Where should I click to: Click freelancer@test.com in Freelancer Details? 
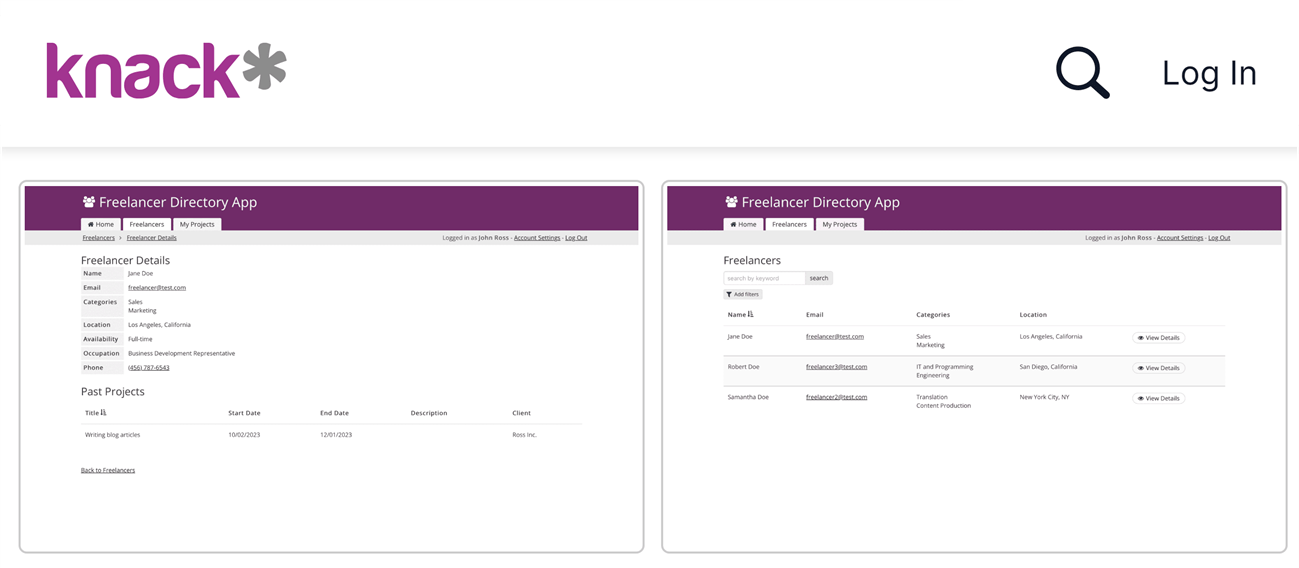(x=157, y=288)
